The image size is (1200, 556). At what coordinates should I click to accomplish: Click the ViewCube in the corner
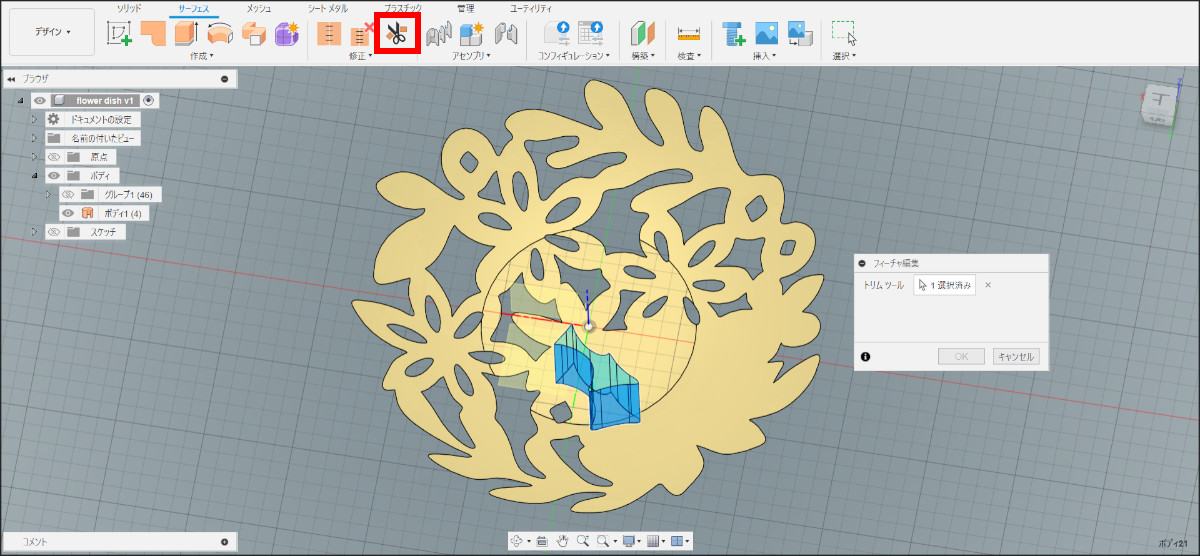[1162, 102]
